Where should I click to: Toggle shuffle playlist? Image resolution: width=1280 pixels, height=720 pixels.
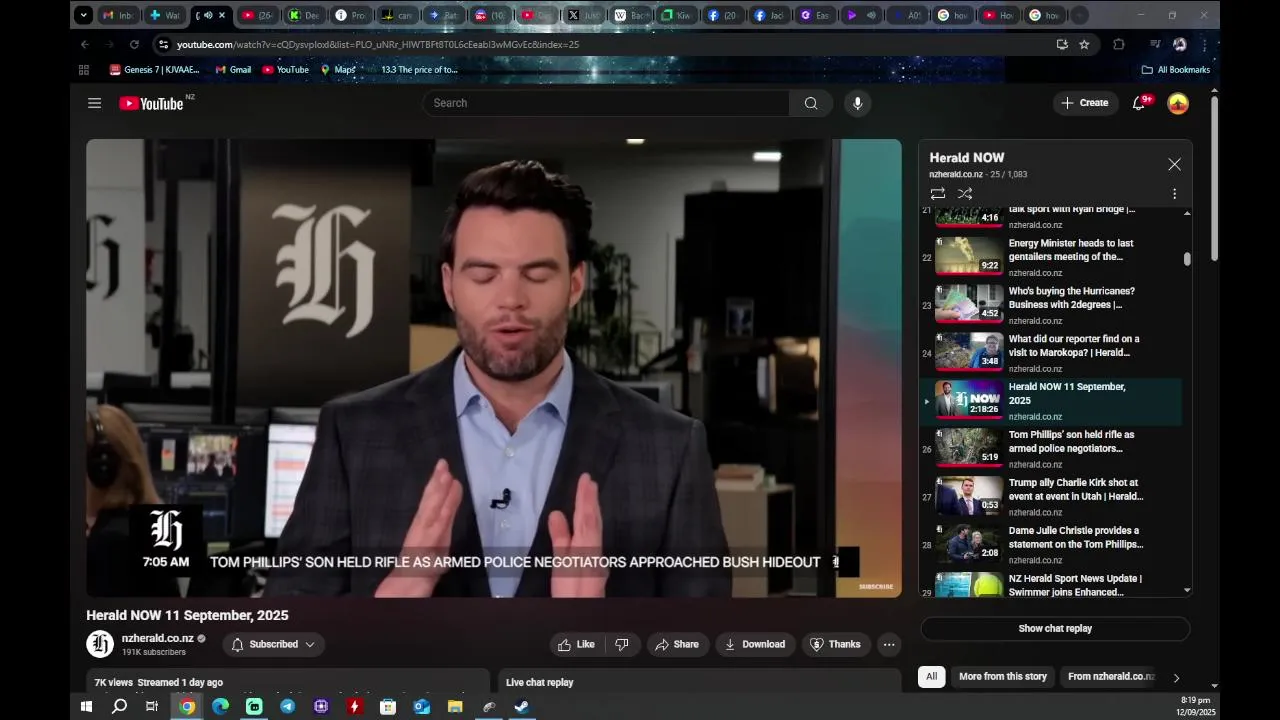[x=965, y=193]
